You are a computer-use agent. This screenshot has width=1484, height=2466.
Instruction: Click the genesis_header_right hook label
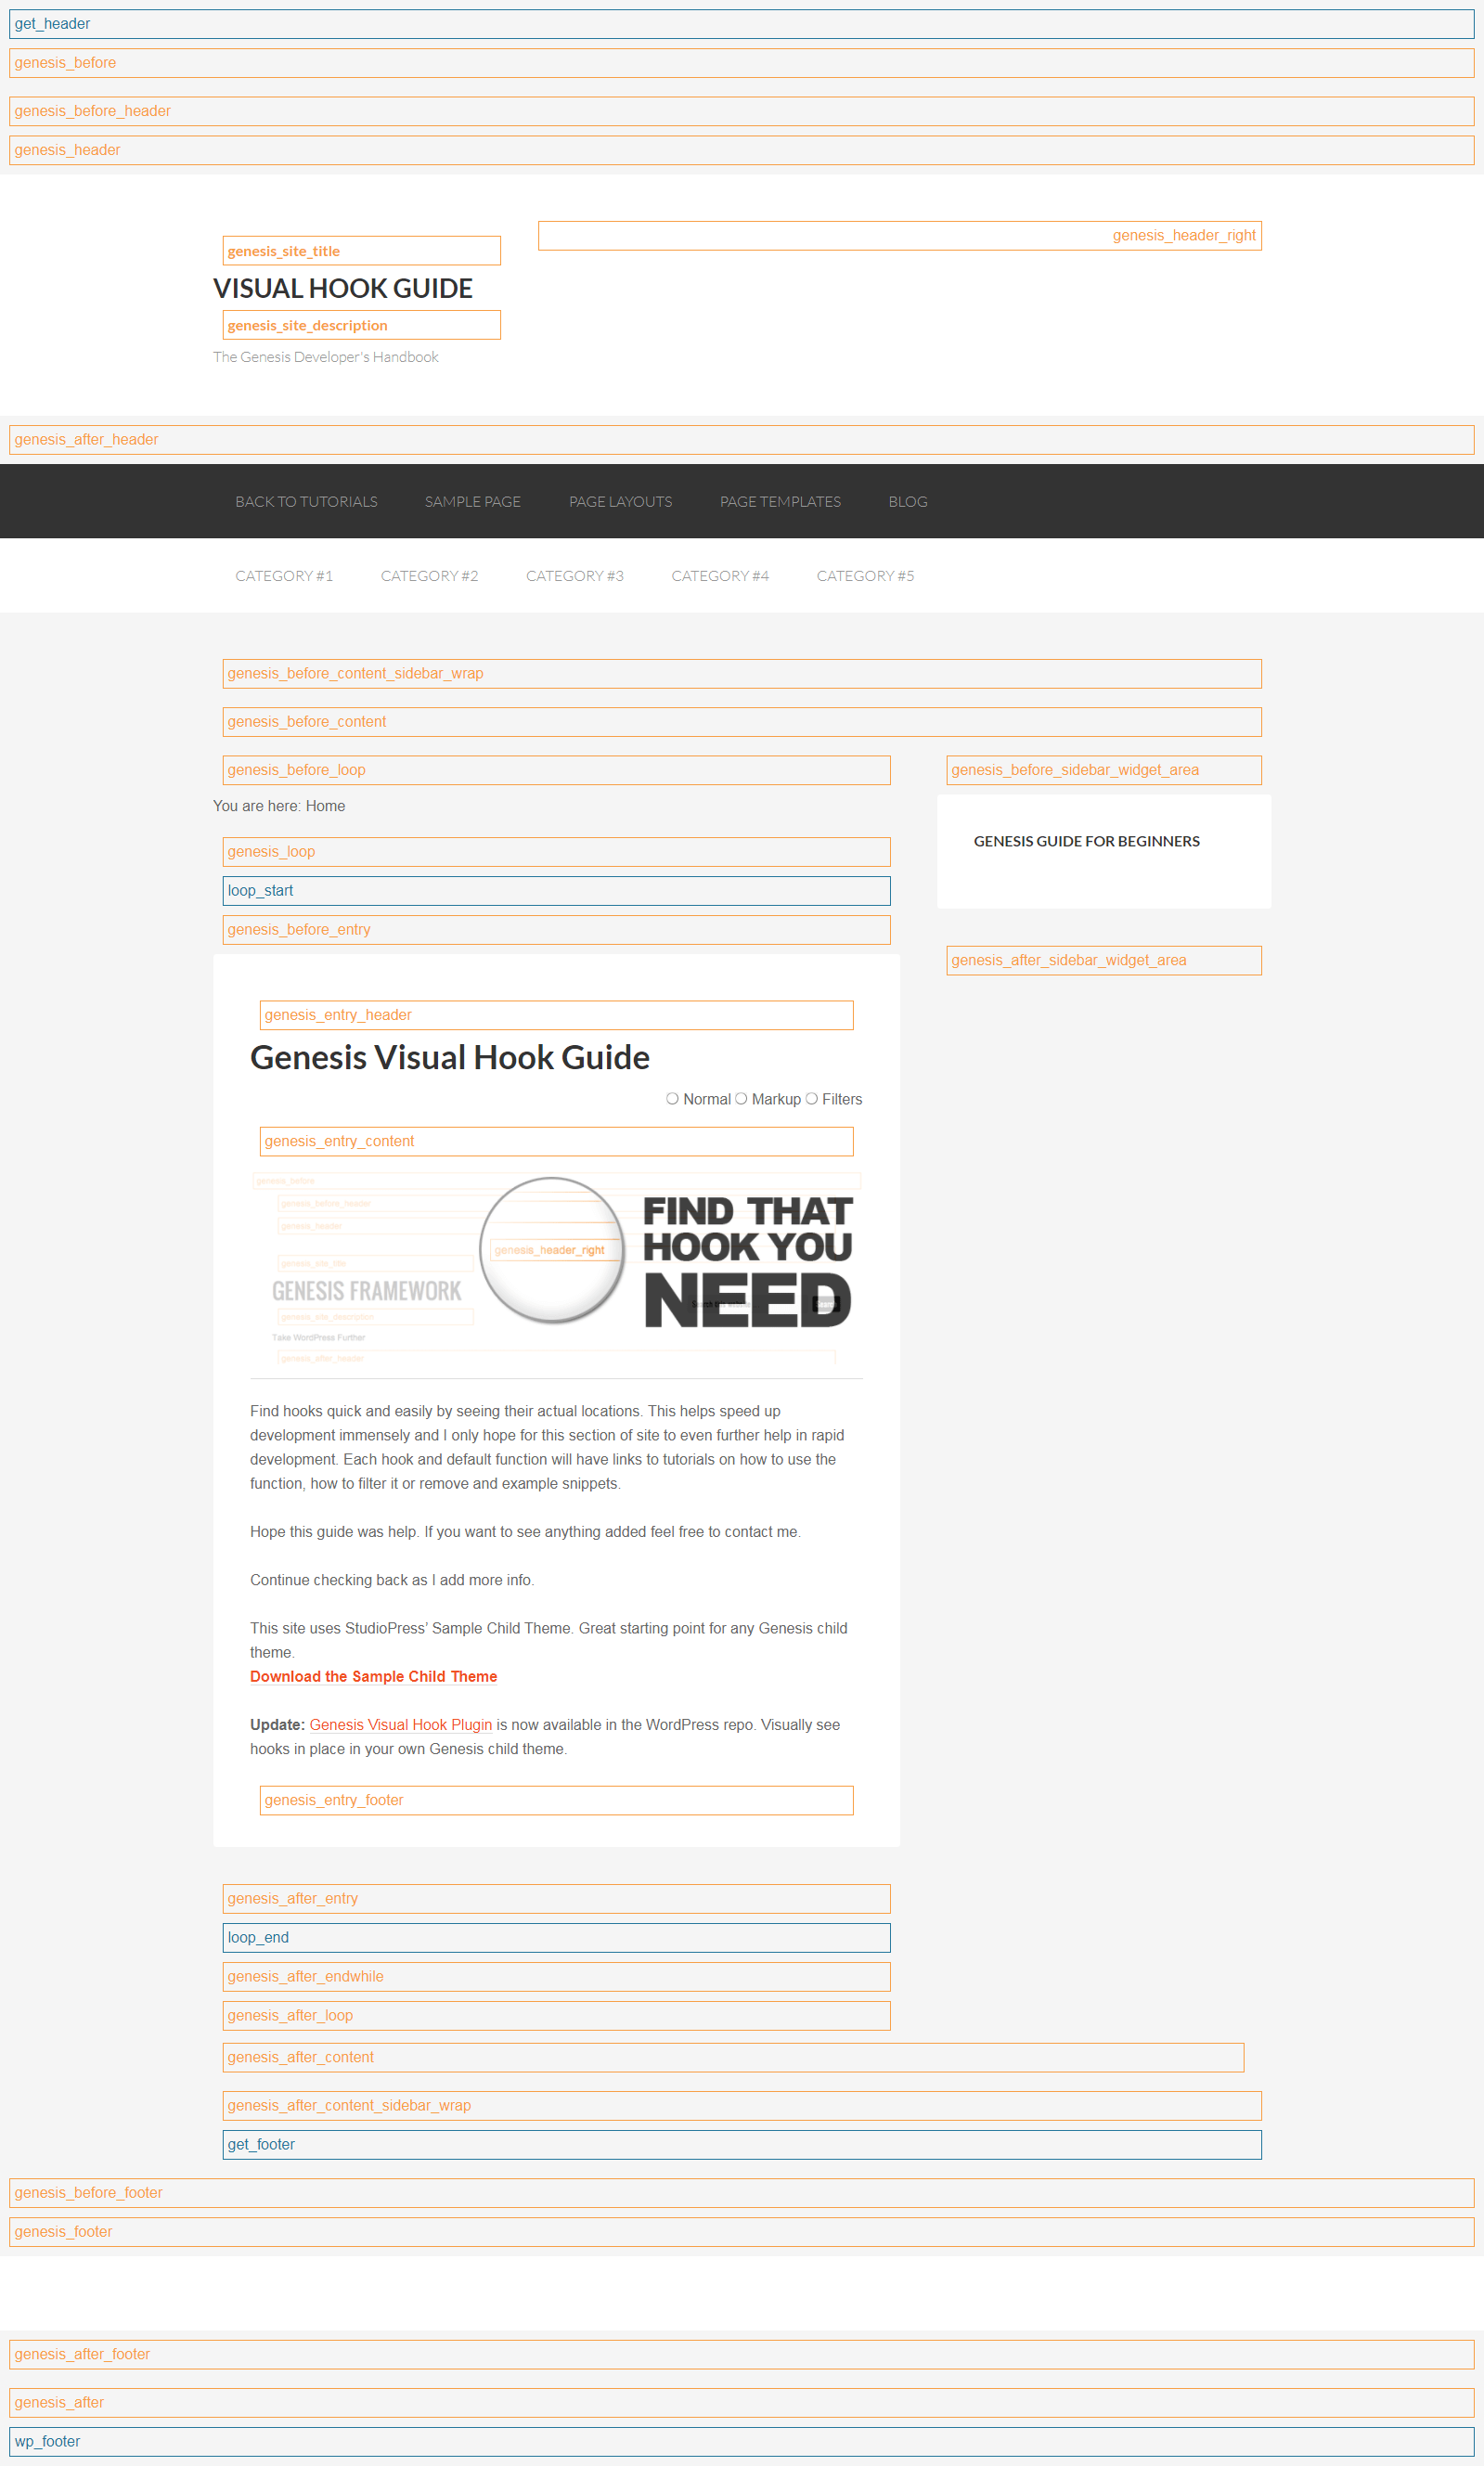pyautogui.click(x=900, y=236)
